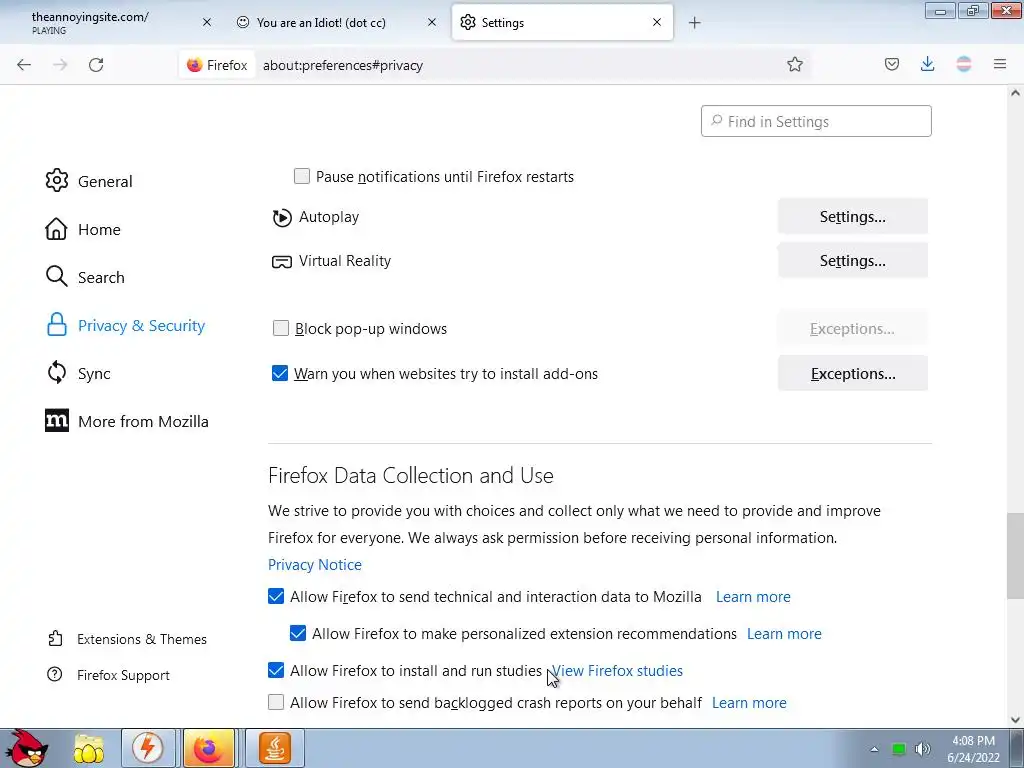Open Virtual Reality Settings button

(852, 261)
